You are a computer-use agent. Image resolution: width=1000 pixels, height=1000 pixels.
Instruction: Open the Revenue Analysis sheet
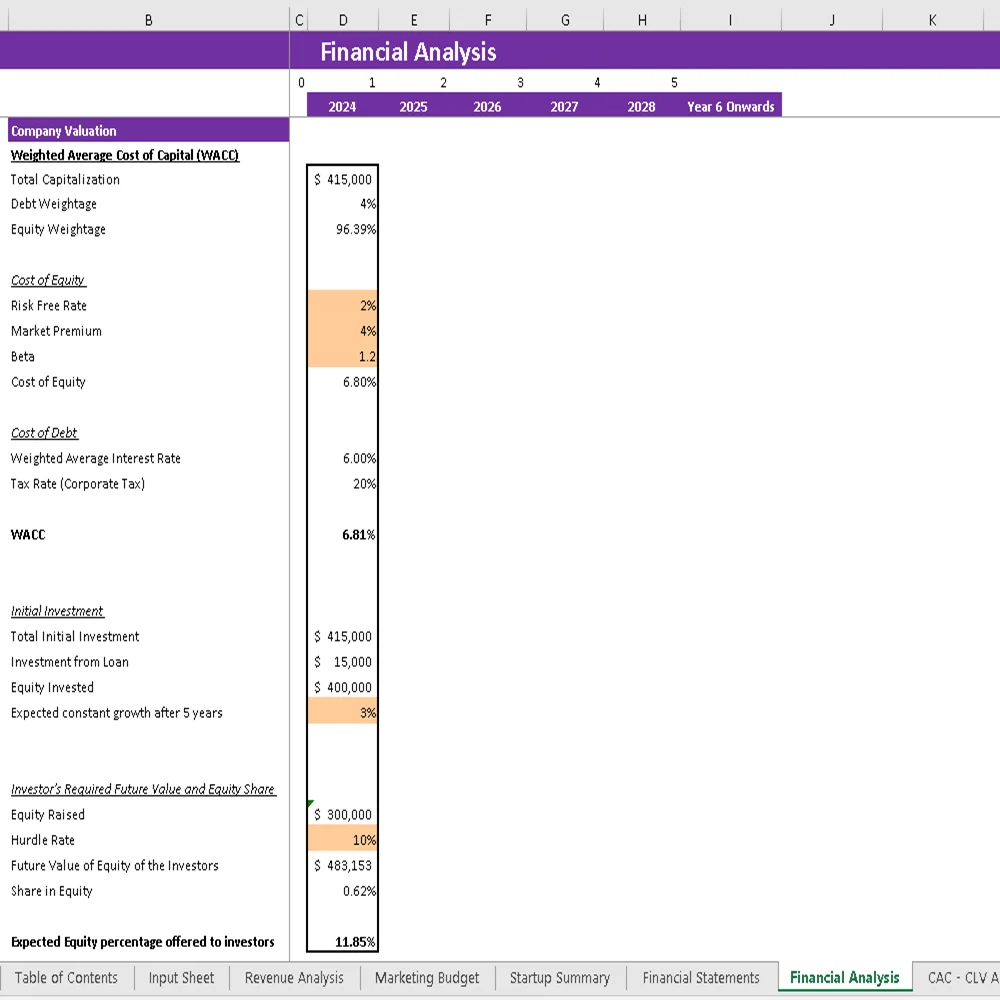[x=293, y=978]
